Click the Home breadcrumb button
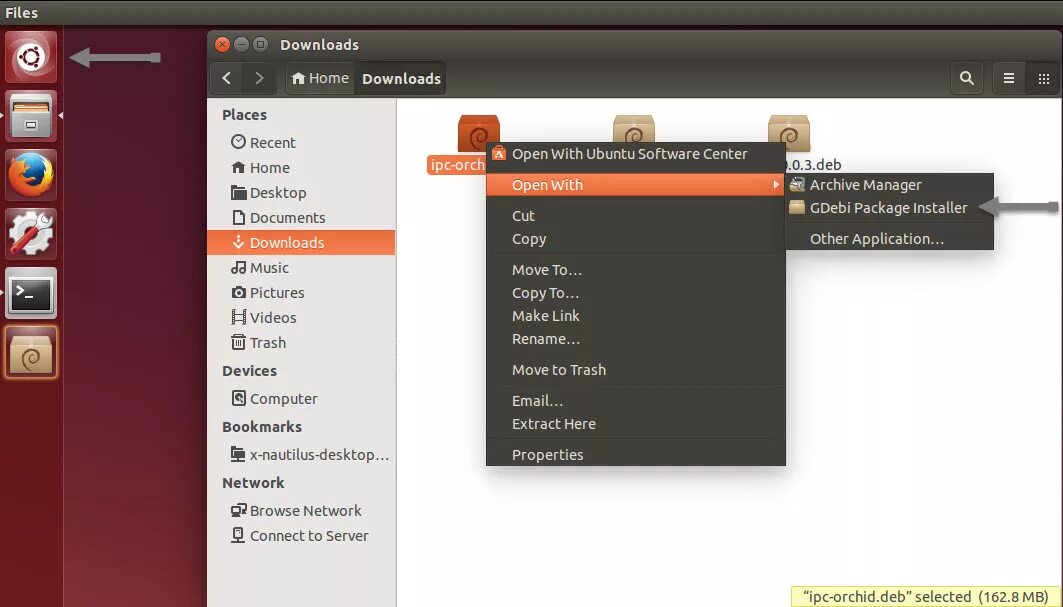The image size is (1063, 607). coord(320,79)
